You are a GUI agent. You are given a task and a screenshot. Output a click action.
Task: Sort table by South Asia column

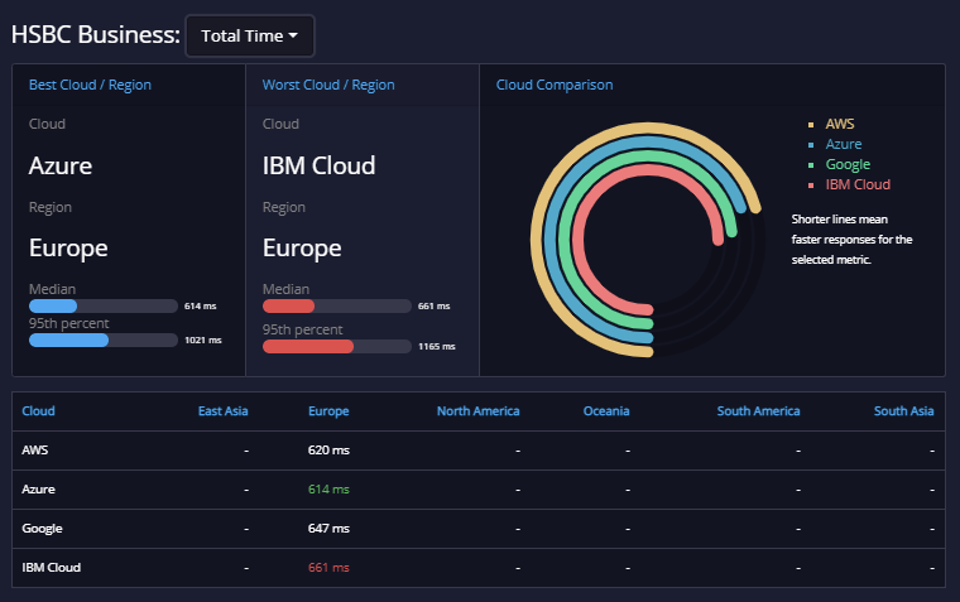[904, 411]
